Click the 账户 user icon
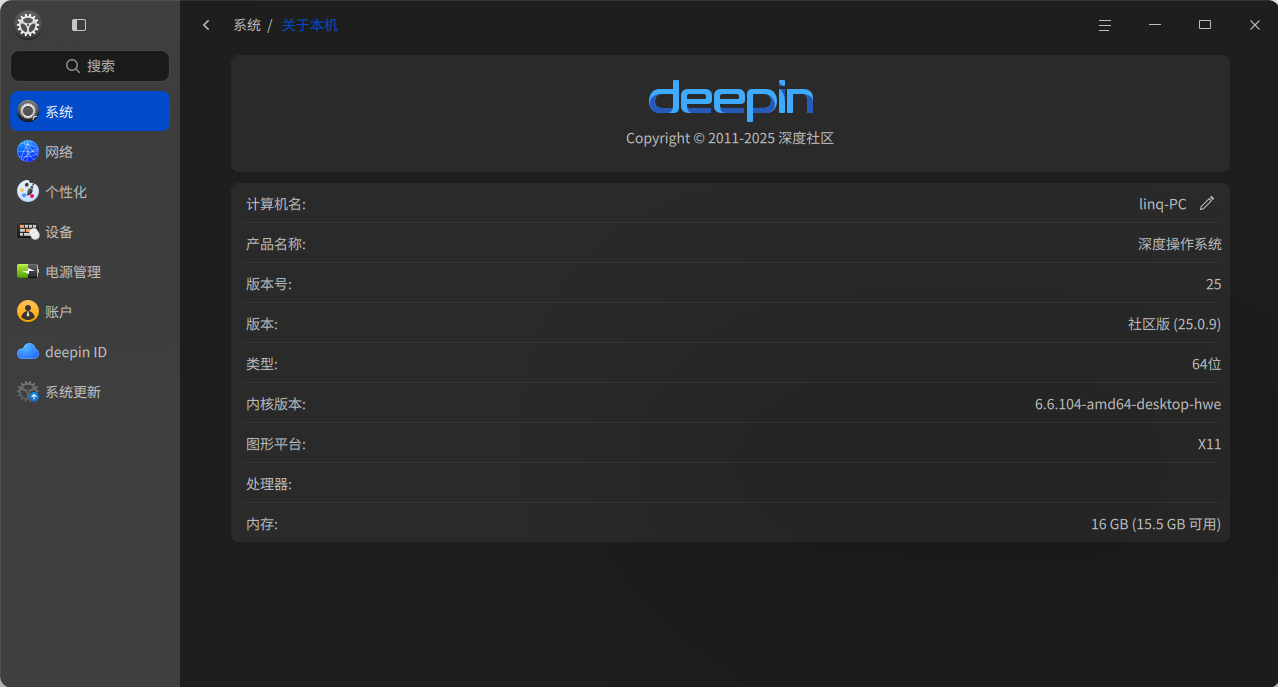This screenshot has width=1278, height=687. [28, 312]
